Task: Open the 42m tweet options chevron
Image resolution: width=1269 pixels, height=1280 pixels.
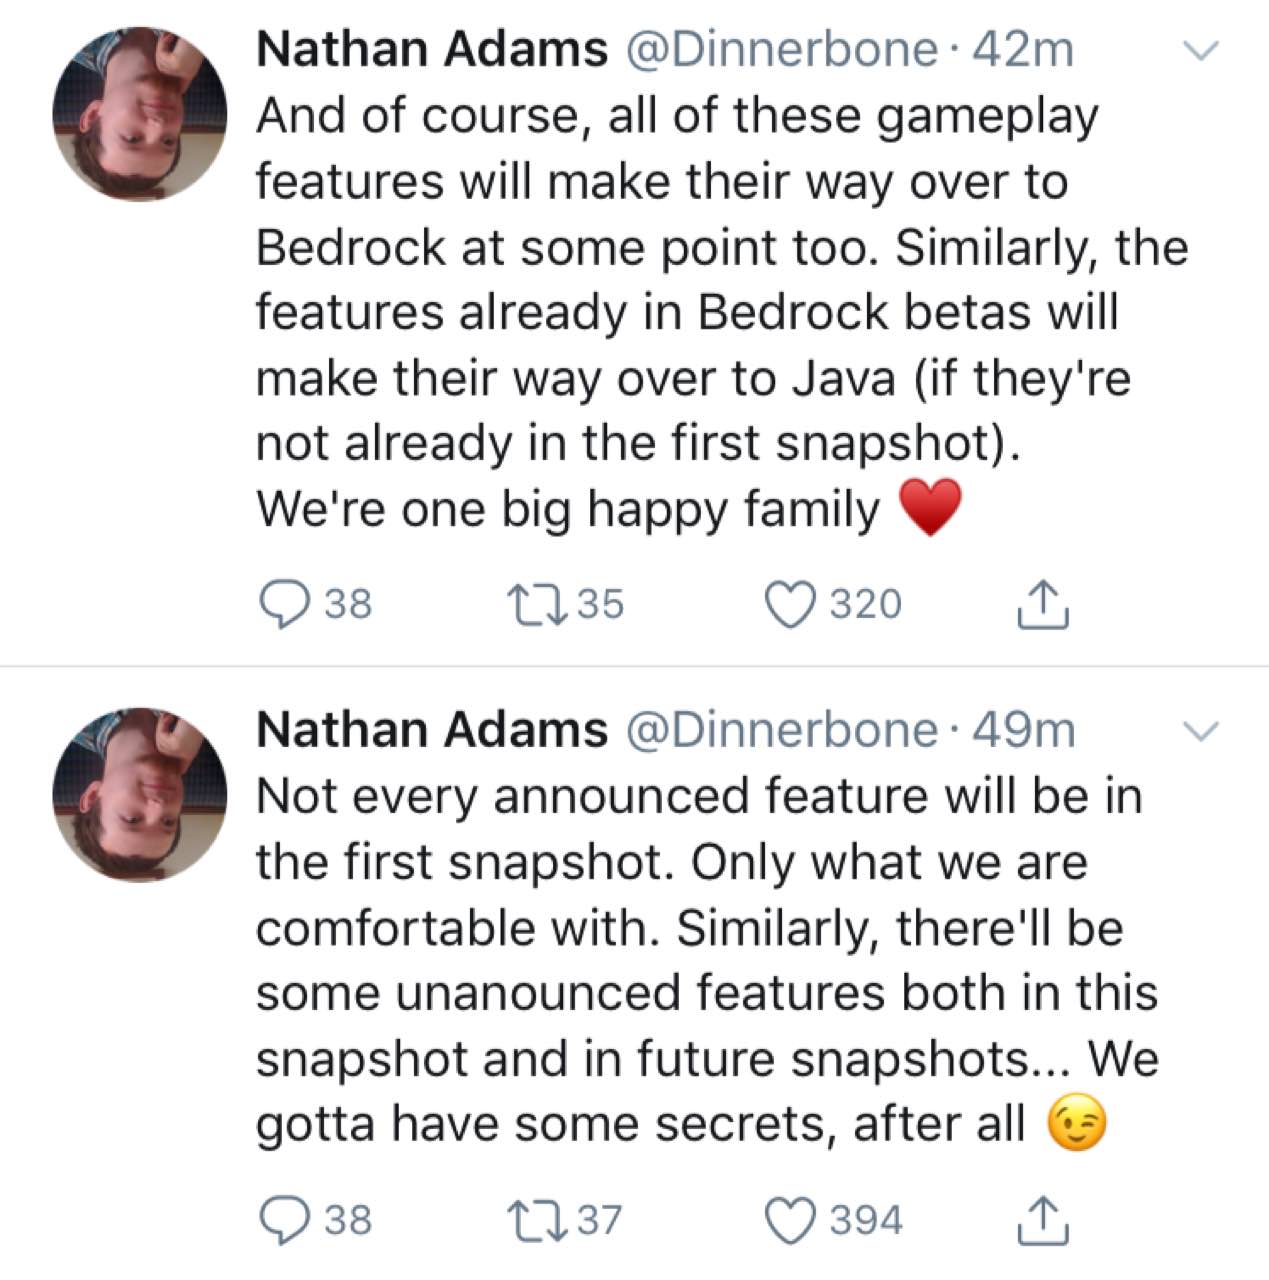Action: 1201,50
